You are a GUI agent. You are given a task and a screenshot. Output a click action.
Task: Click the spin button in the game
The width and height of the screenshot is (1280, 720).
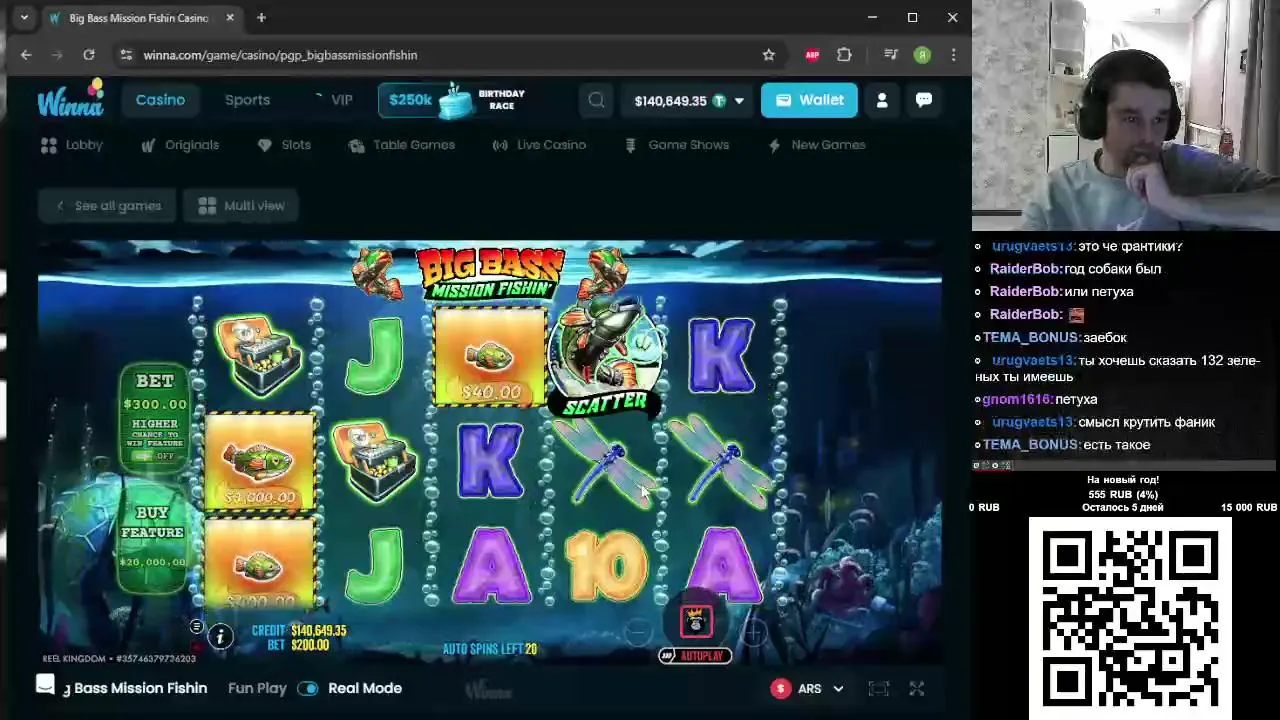pyautogui.click(x=696, y=621)
